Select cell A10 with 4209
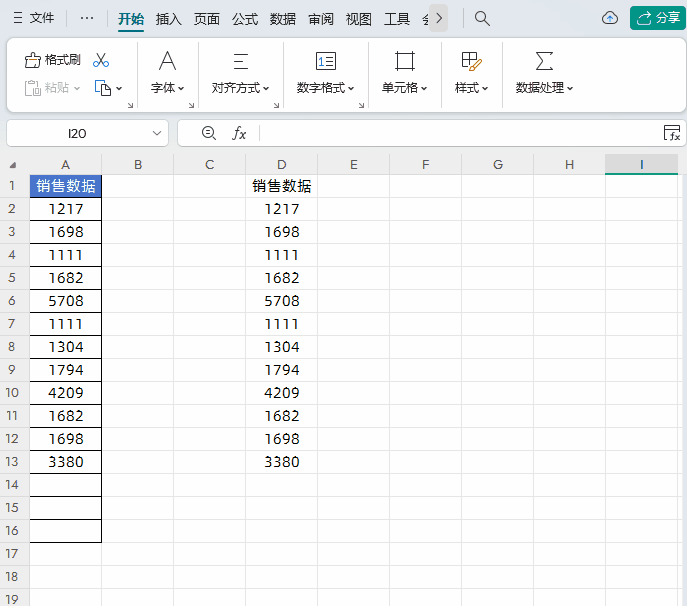Screen dimensions: 687x606 point(66,393)
